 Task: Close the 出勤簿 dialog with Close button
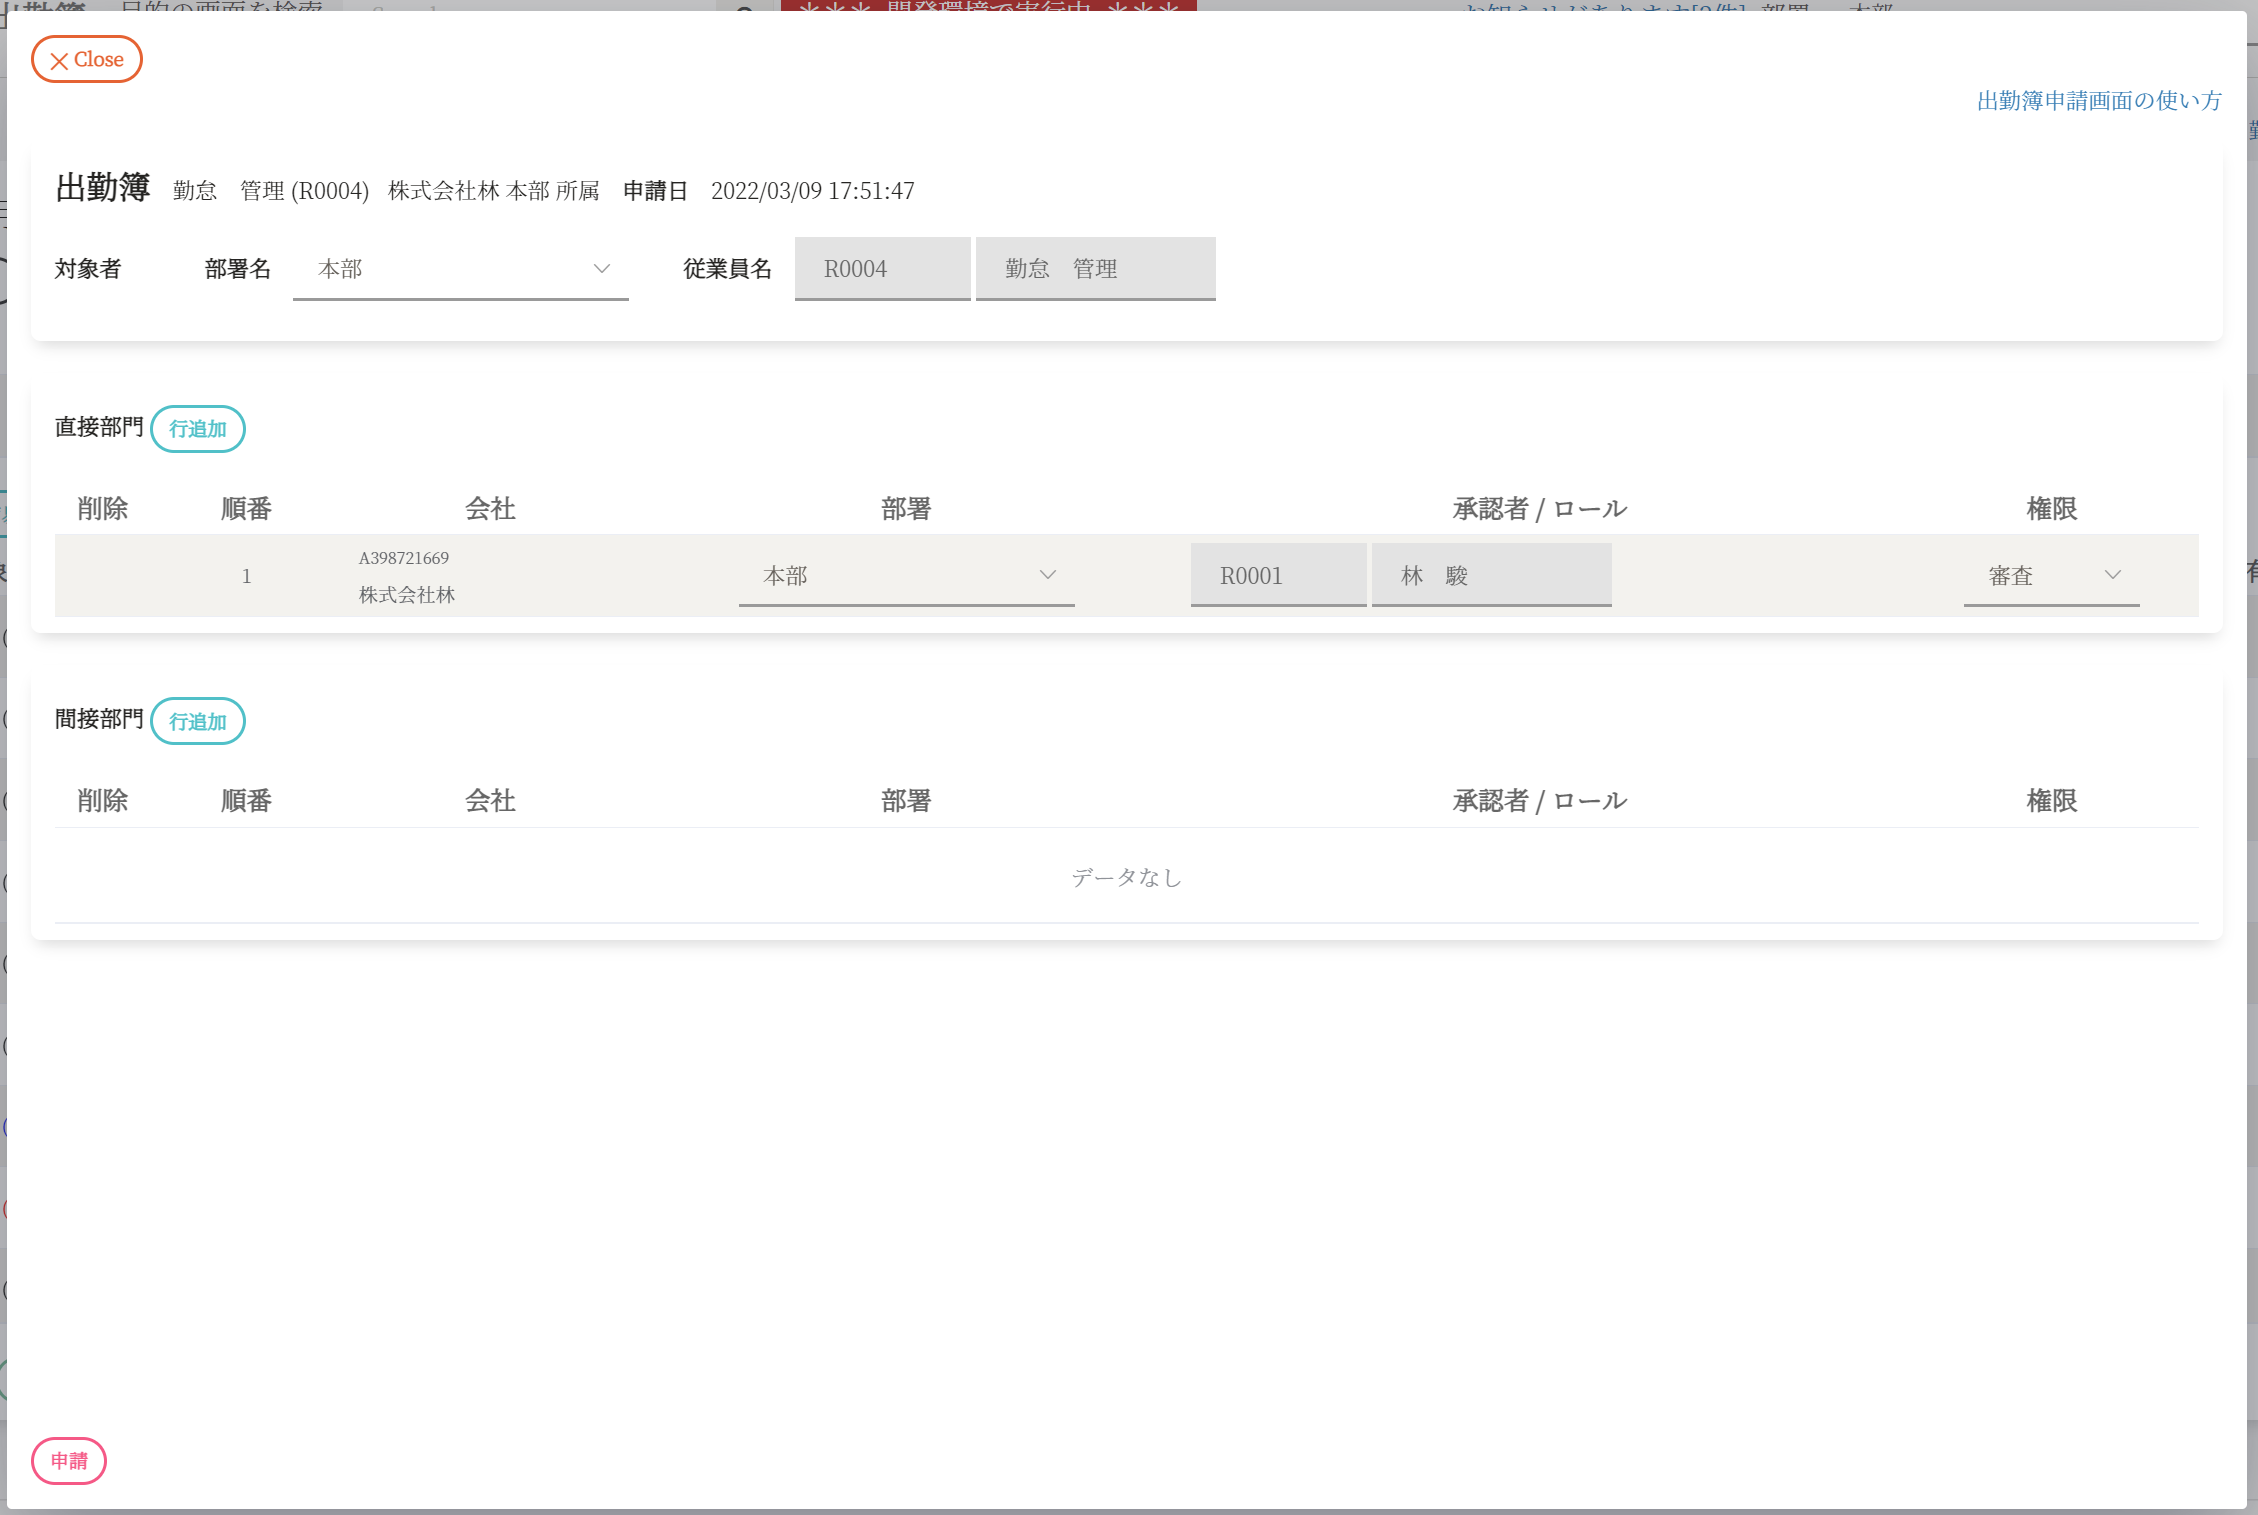[87, 60]
